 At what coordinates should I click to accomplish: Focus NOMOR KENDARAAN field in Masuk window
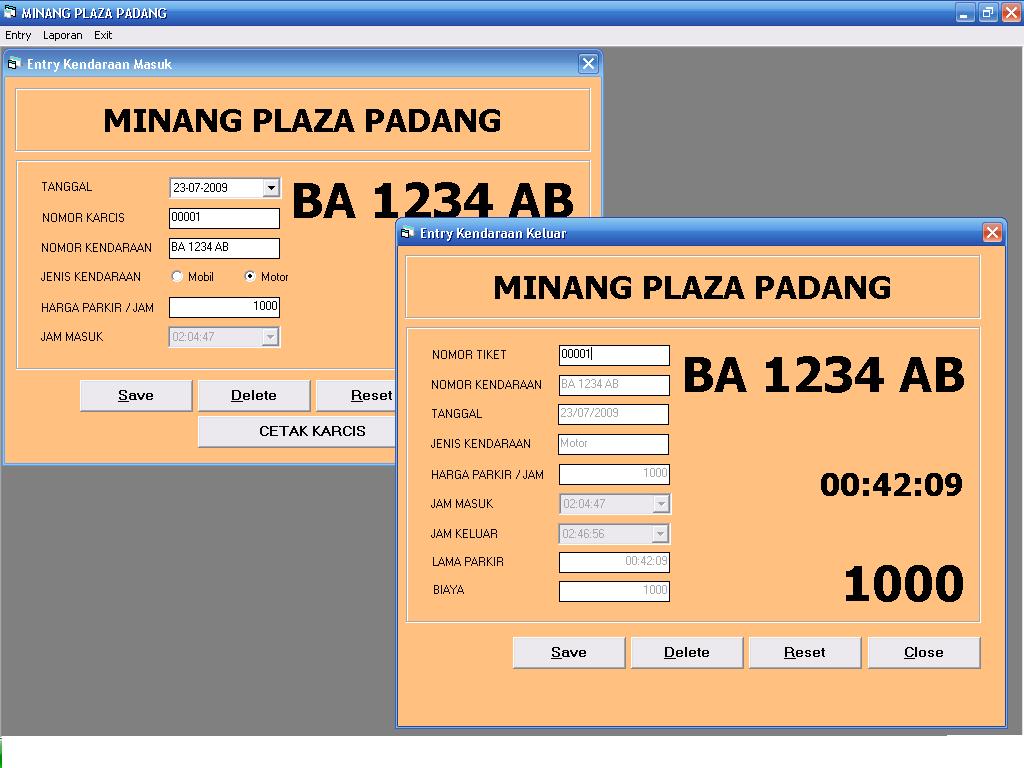[x=224, y=248]
